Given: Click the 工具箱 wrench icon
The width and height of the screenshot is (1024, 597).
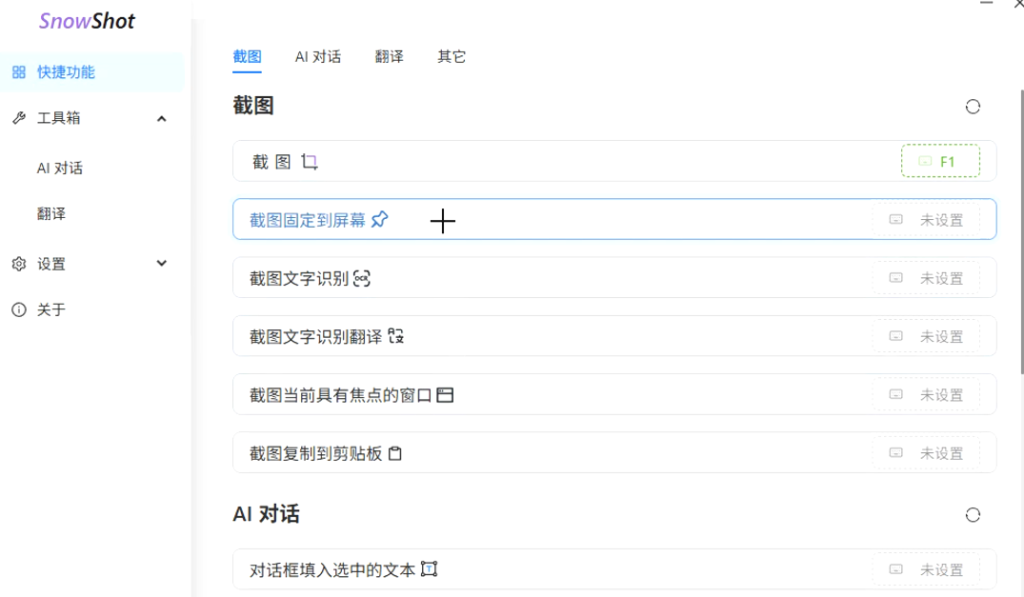Looking at the screenshot, I should pos(19,118).
